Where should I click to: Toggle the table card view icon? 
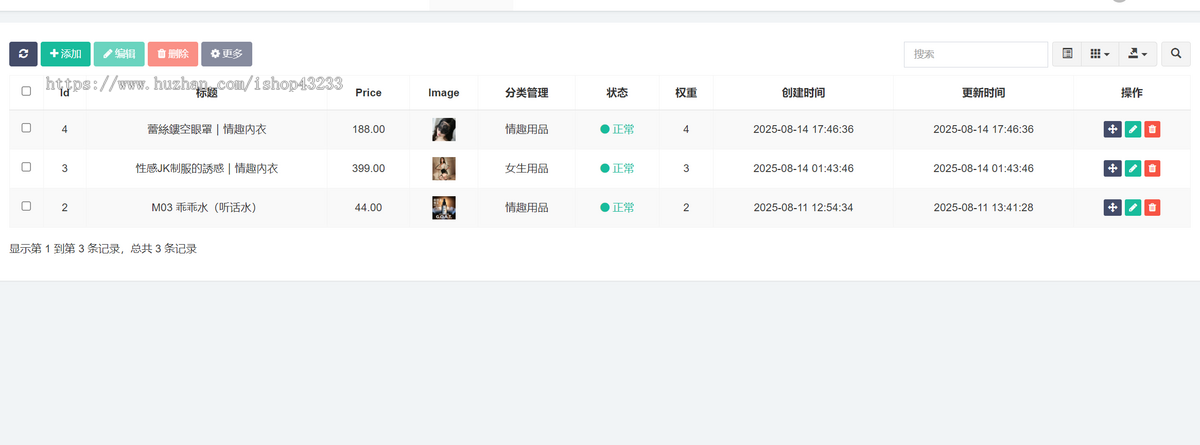click(1067, 54)
